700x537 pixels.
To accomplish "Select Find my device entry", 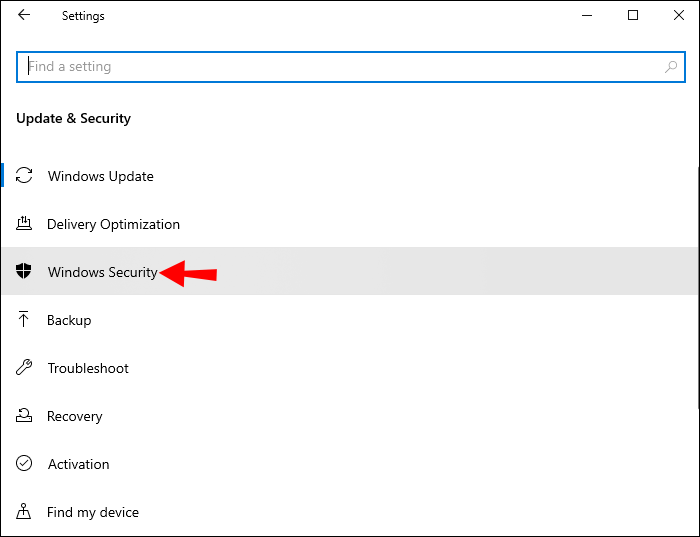I will pos(93,512).
